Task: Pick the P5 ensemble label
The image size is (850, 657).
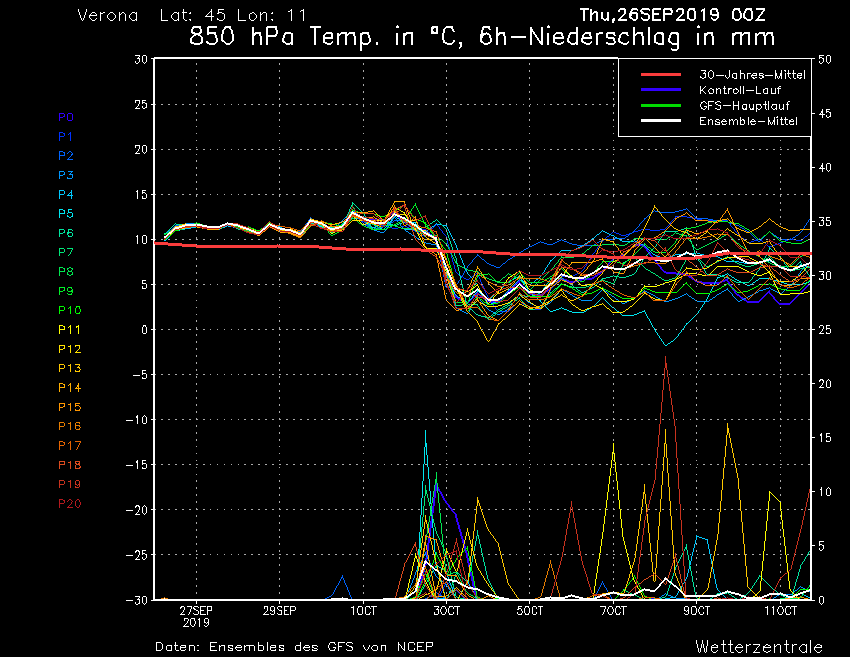Action: 66,214
